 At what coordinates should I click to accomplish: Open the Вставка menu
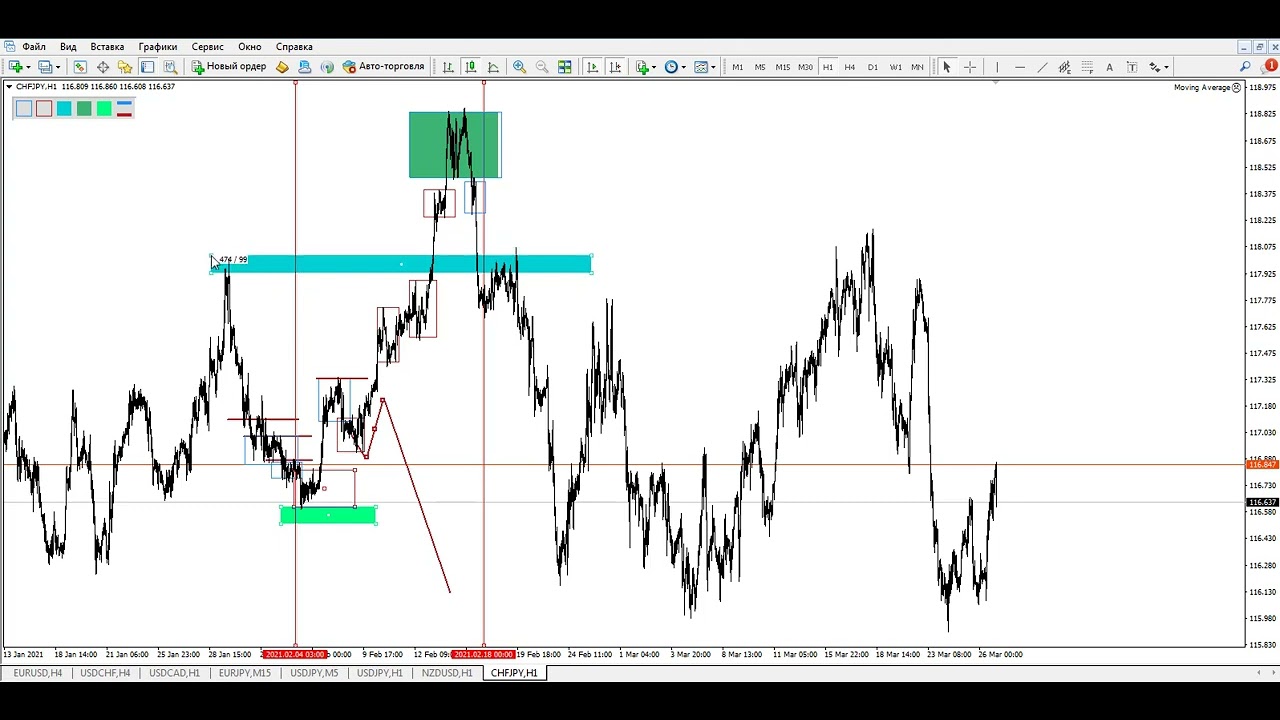107,47
